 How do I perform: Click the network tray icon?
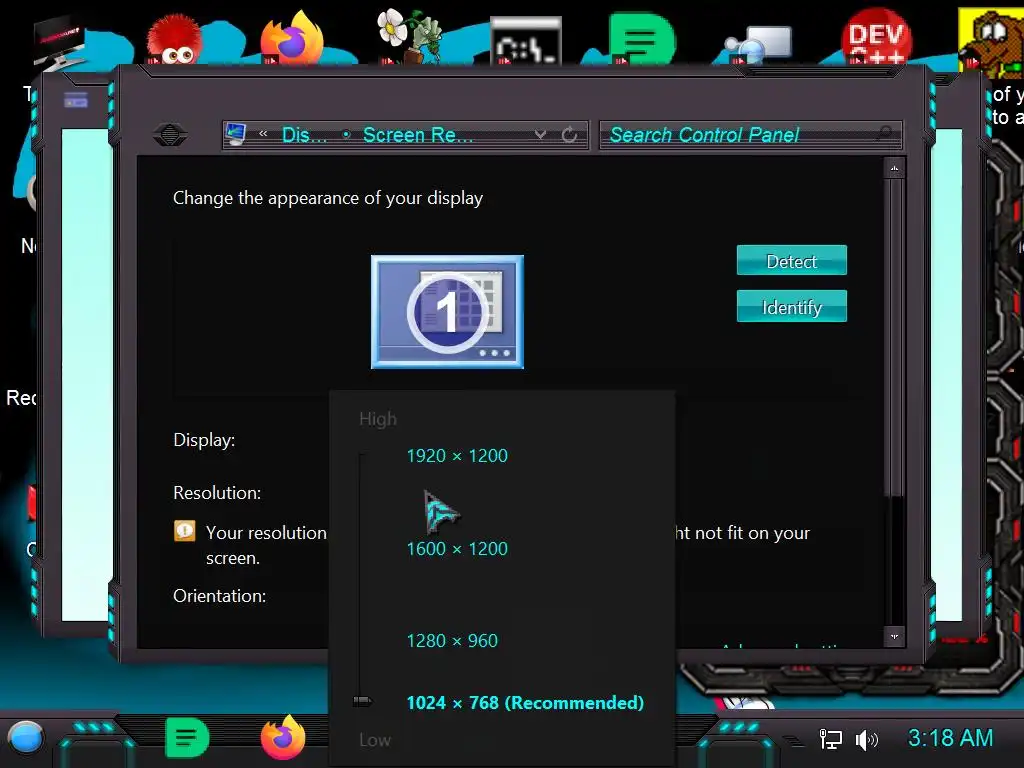coord(830,739)
